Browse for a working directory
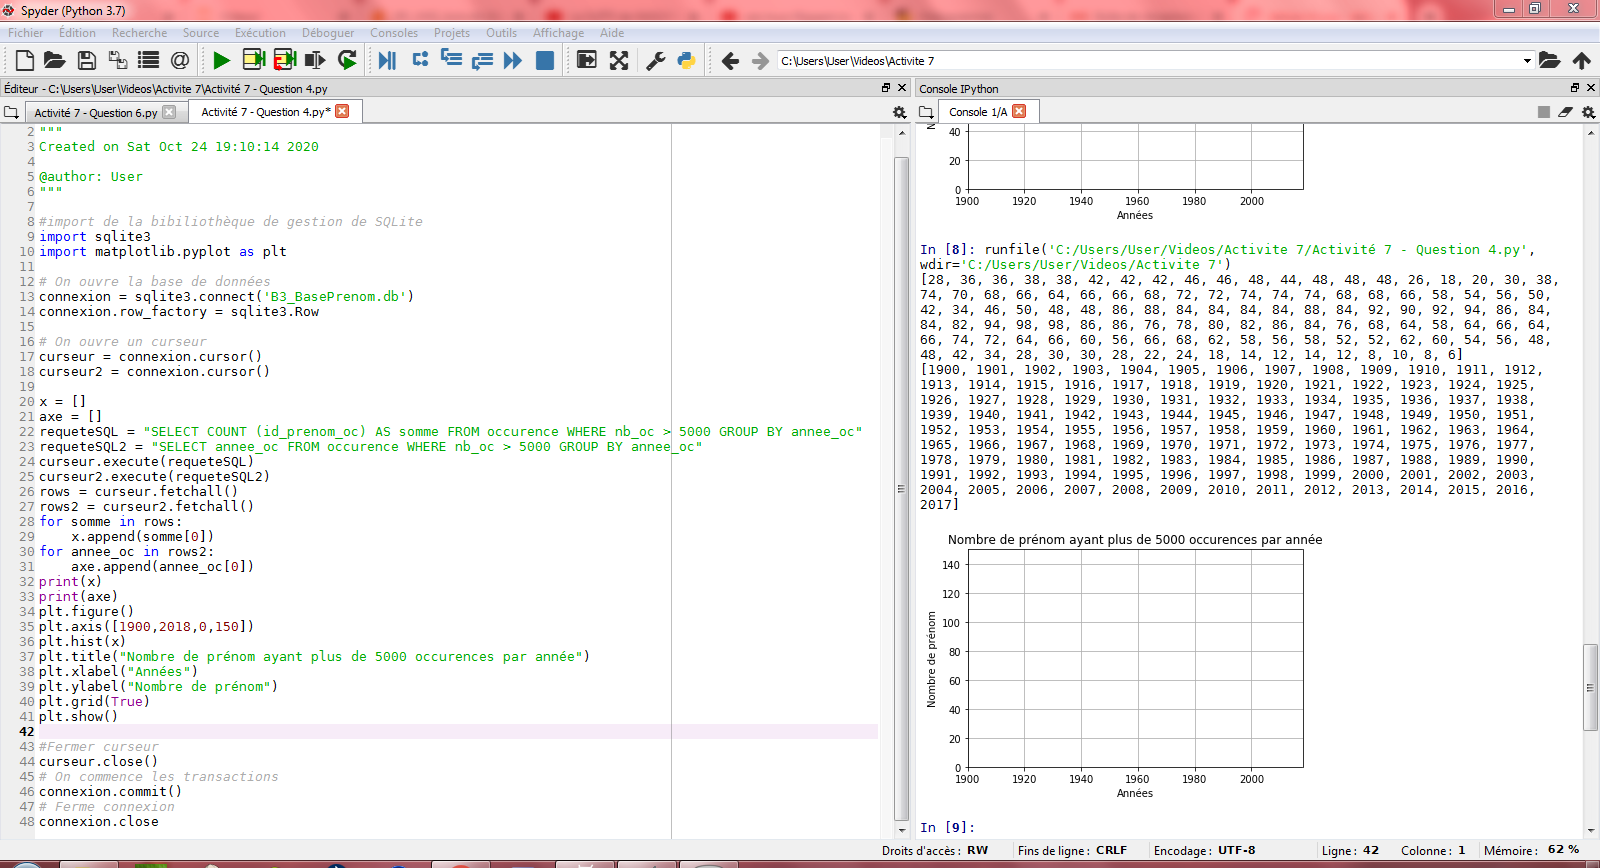The width and height of the screenshot is (1600, 868). (x=1549, y=60)
